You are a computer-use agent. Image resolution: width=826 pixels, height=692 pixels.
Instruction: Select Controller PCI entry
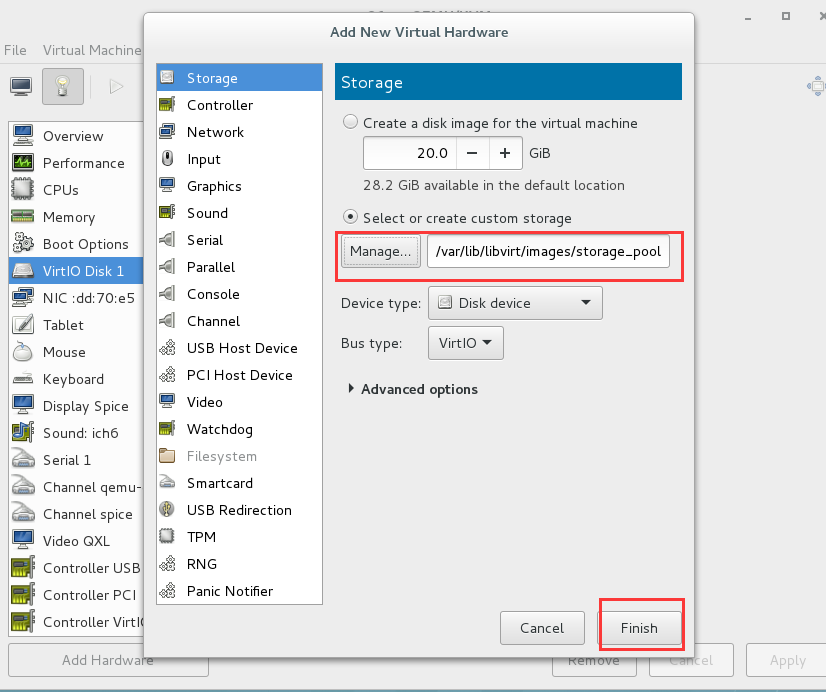76,595
